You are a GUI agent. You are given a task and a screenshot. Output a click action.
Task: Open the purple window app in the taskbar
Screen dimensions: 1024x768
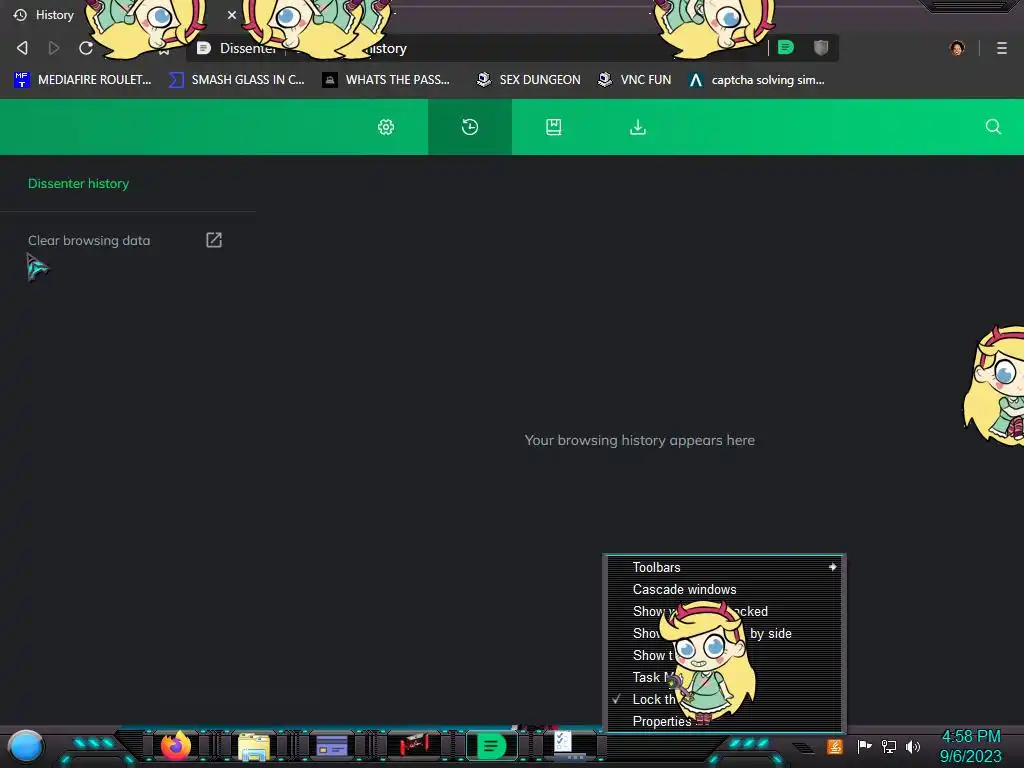(x=332, y=746)
